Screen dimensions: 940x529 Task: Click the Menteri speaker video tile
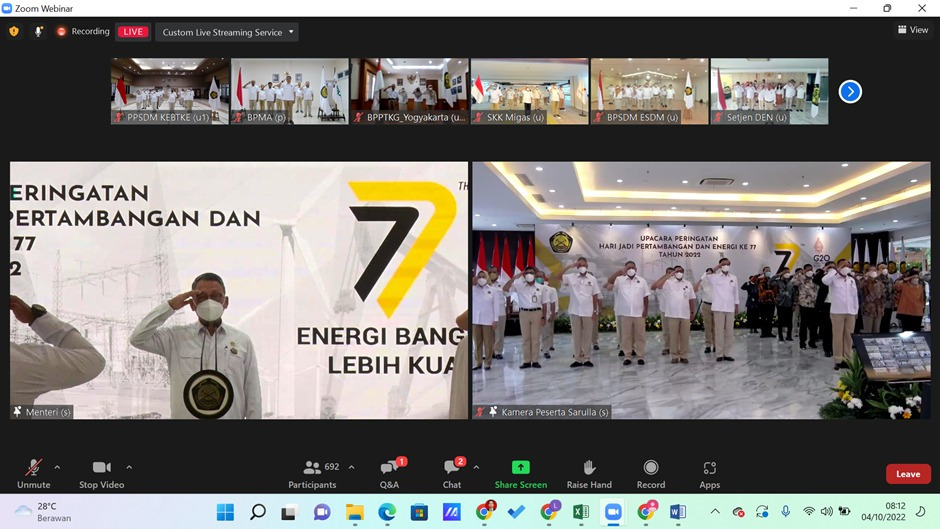(x=239, y=290)
